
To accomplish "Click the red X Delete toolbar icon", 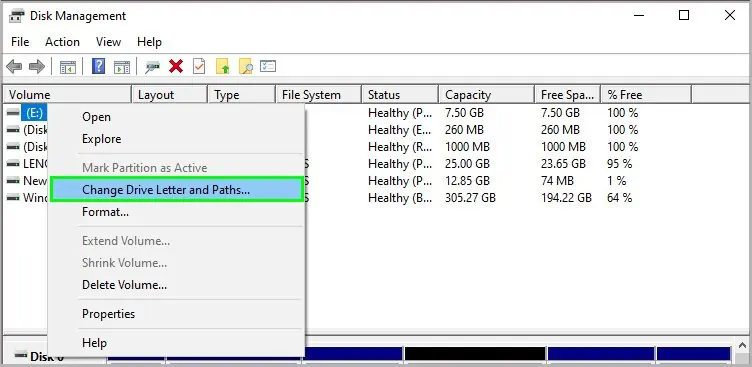I will coord(176,66).
